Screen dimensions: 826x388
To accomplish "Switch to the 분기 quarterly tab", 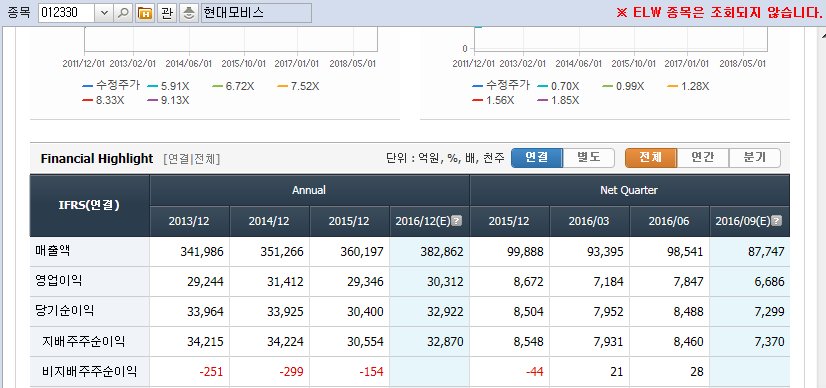I will click(x=754, y=157).
